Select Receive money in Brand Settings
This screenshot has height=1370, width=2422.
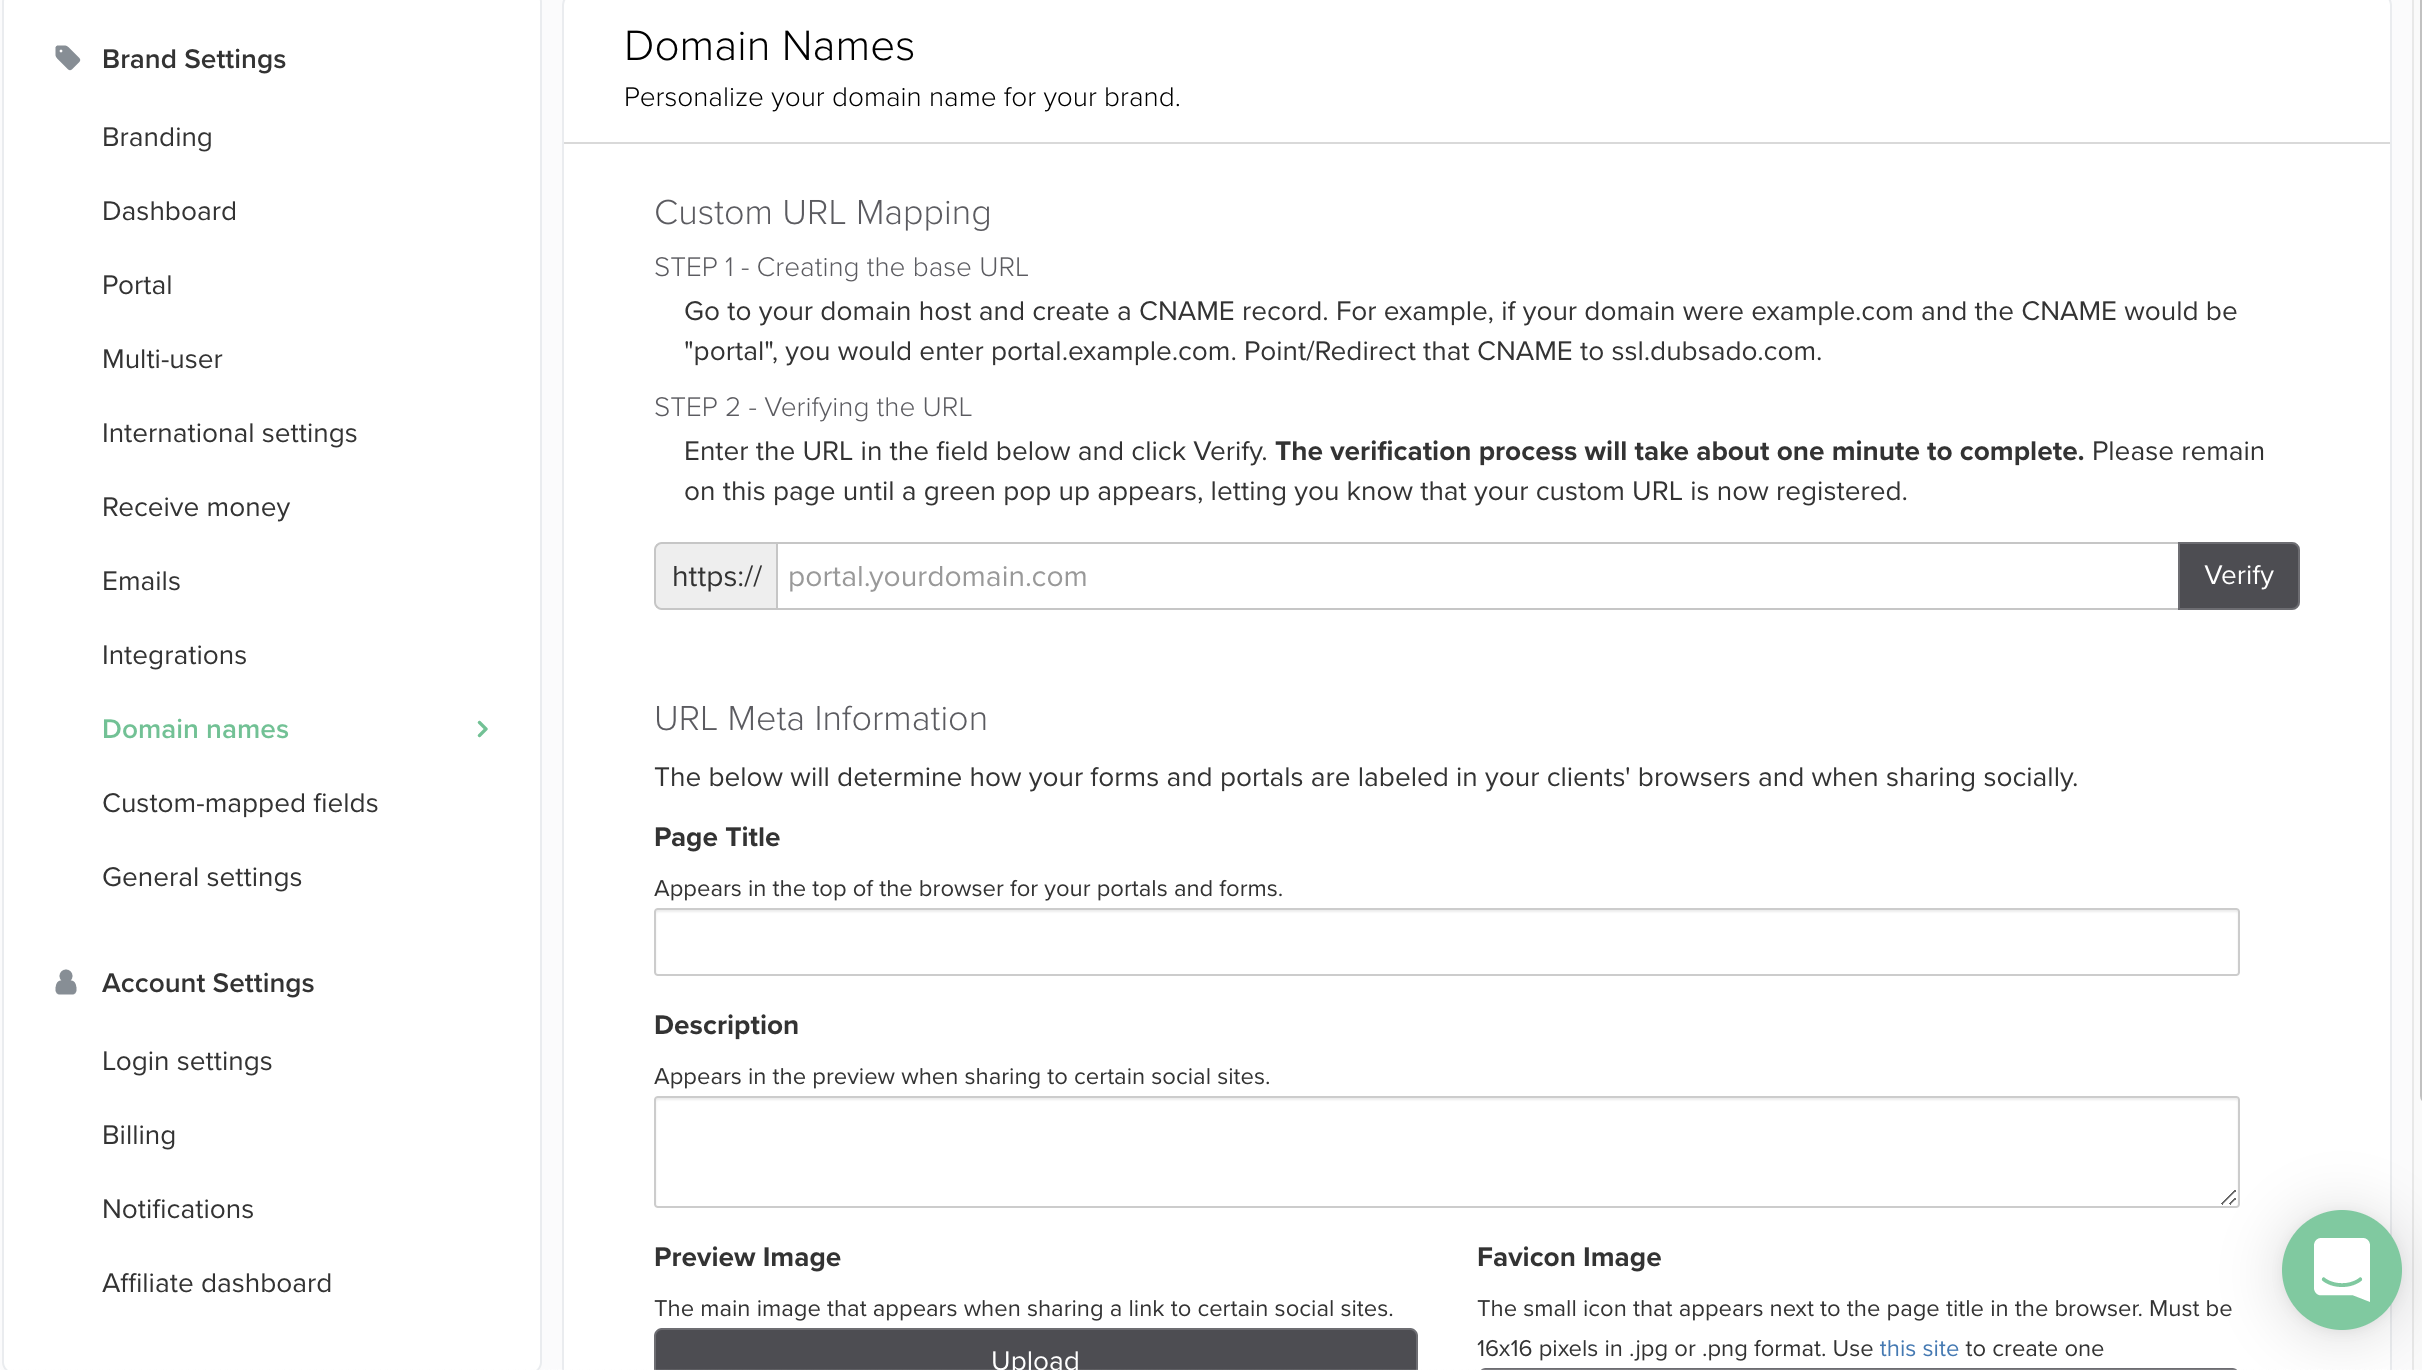tap(195, 509)
